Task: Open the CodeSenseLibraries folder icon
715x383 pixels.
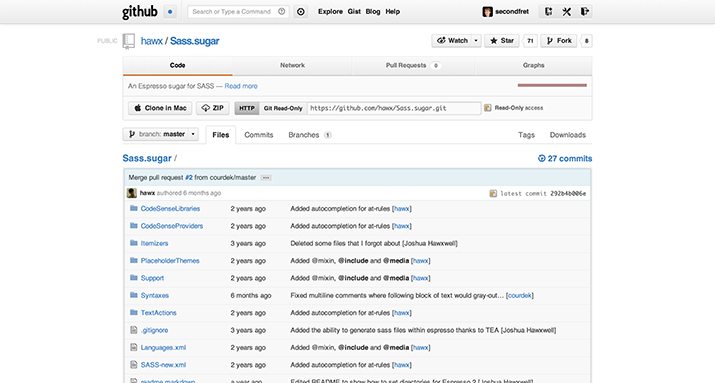Action: pos(134,208)
